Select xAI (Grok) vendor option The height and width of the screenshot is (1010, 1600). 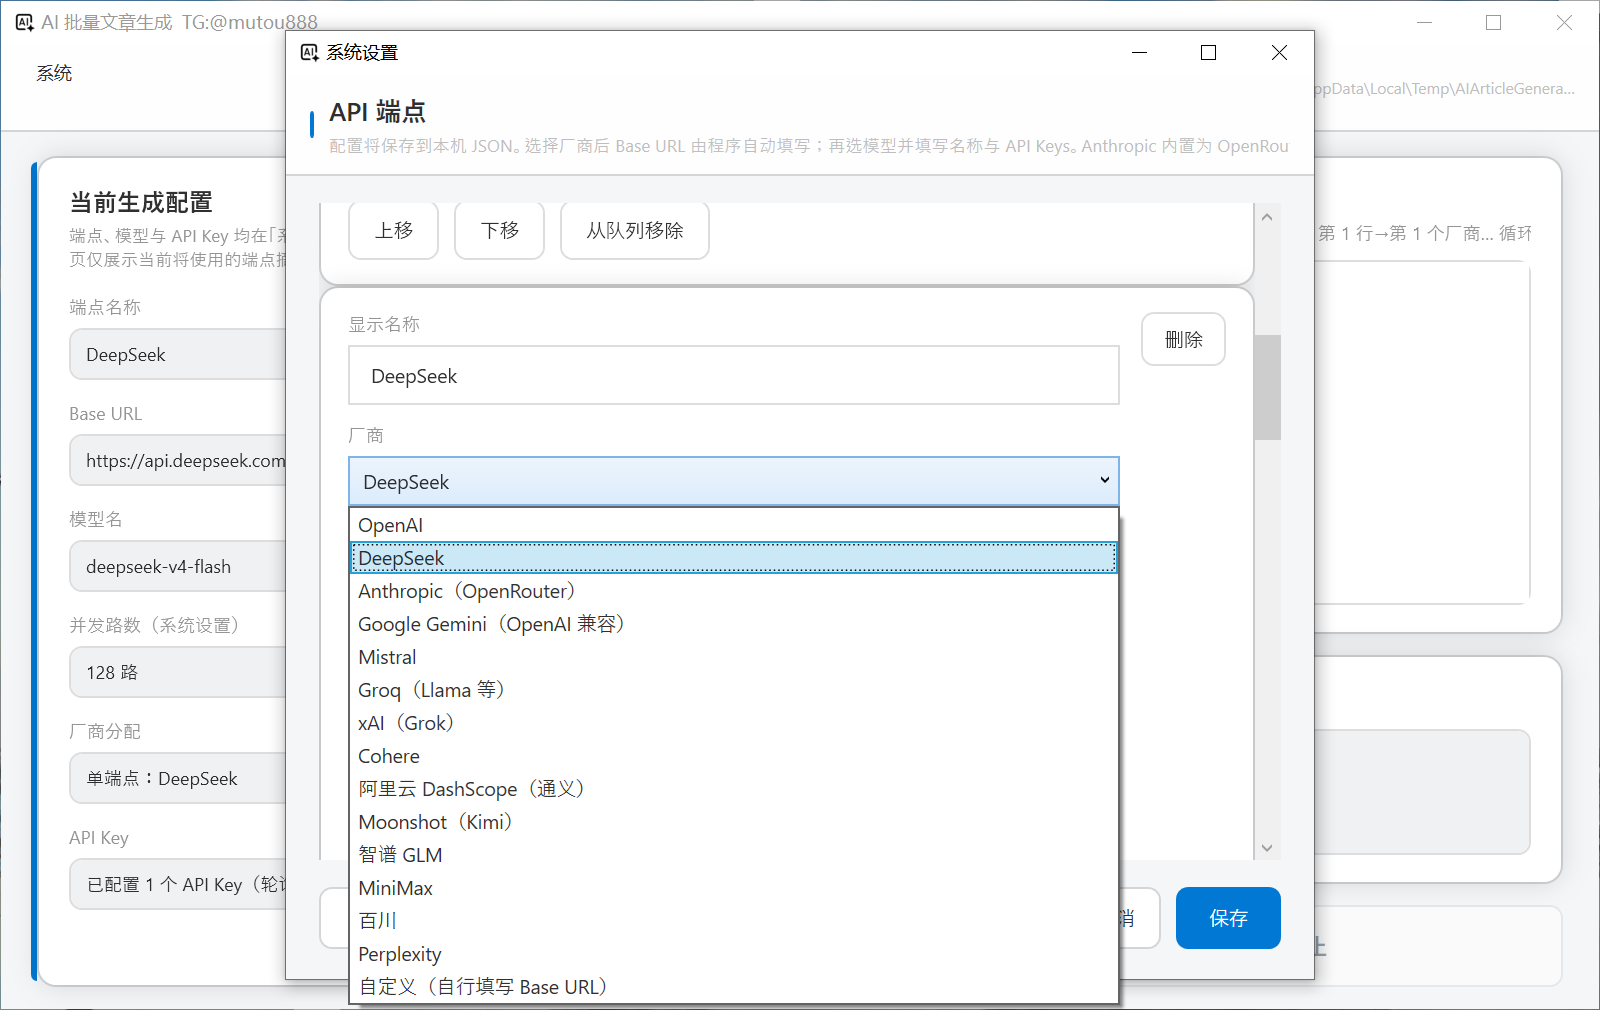(733, 723)
